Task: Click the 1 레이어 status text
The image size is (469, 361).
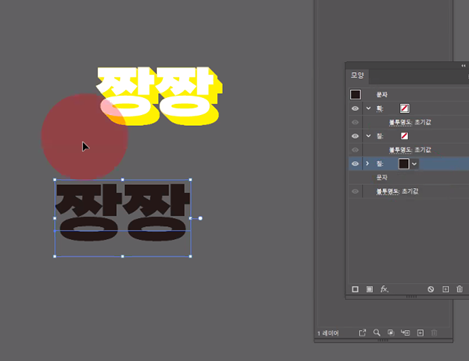Action: 328,333
